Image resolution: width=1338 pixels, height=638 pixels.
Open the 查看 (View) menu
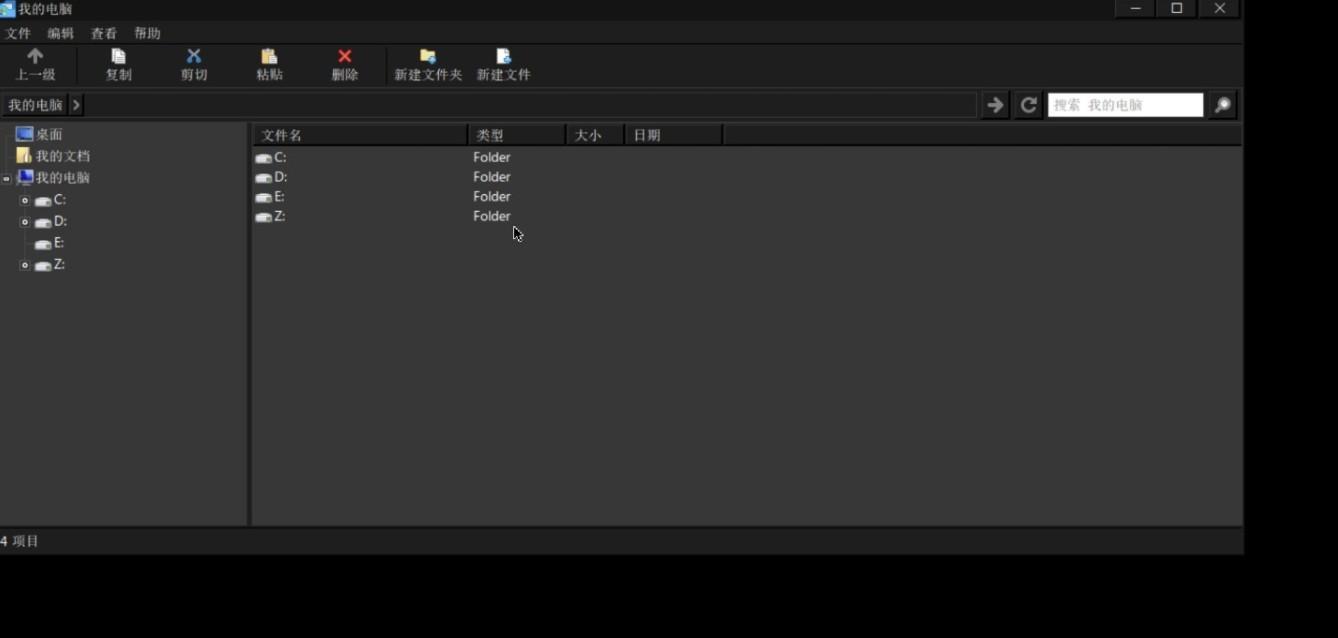point(104,33)
